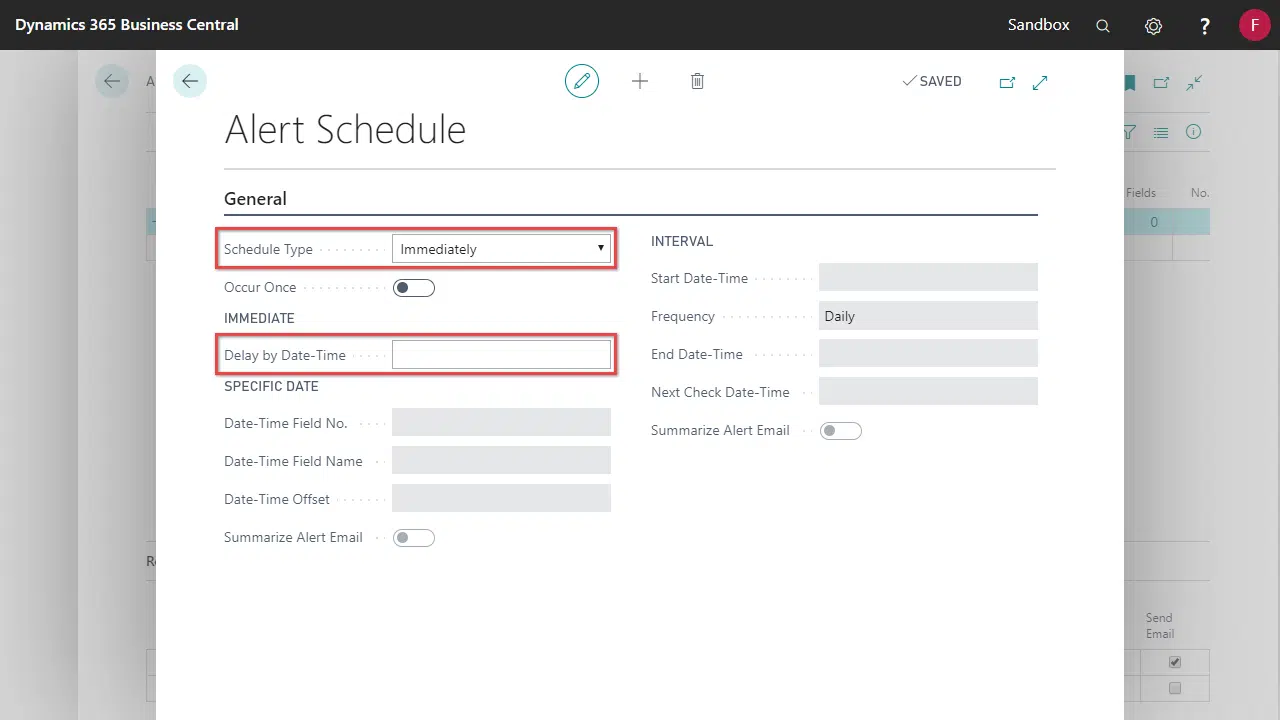Click the plus new record icon

coord(640,81)
